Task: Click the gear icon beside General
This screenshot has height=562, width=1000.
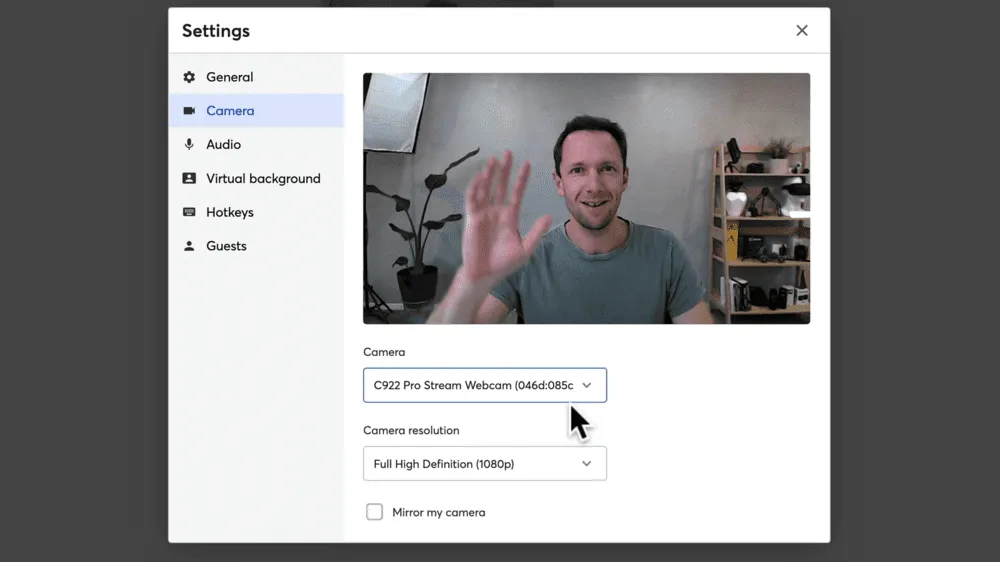Action: point(189,77)
